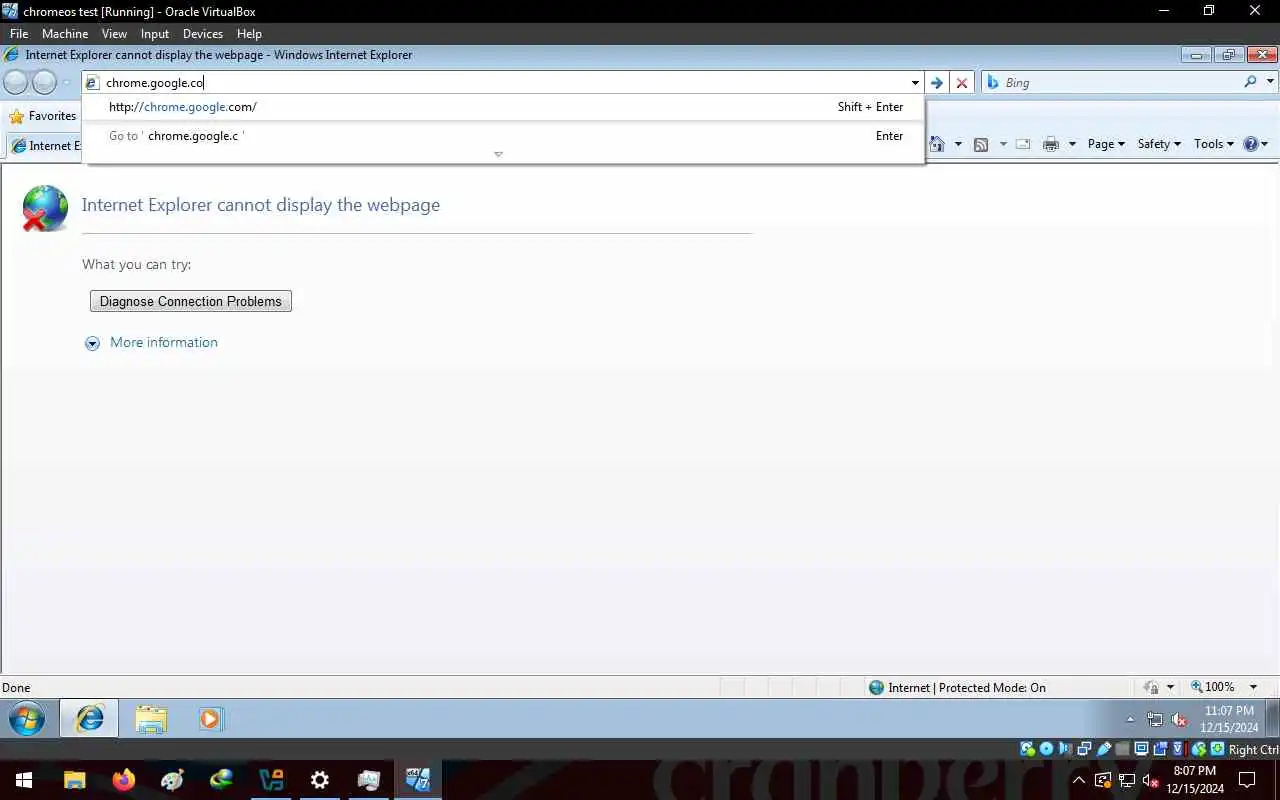Click the VirtualBox optical disk status icon

1046,749
